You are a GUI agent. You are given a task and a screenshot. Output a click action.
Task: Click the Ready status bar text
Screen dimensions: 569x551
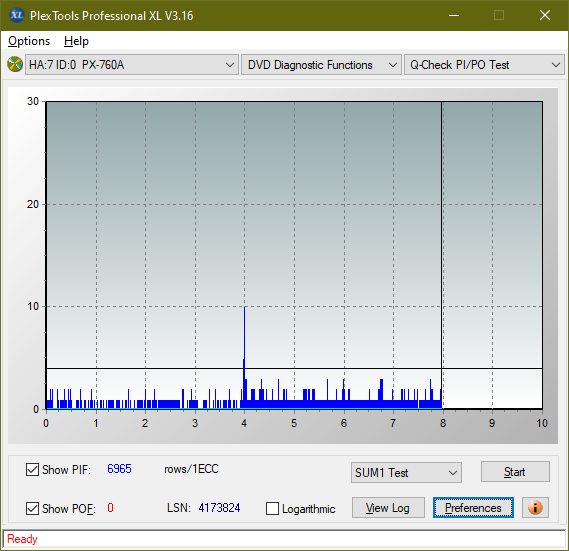point(22,539)
